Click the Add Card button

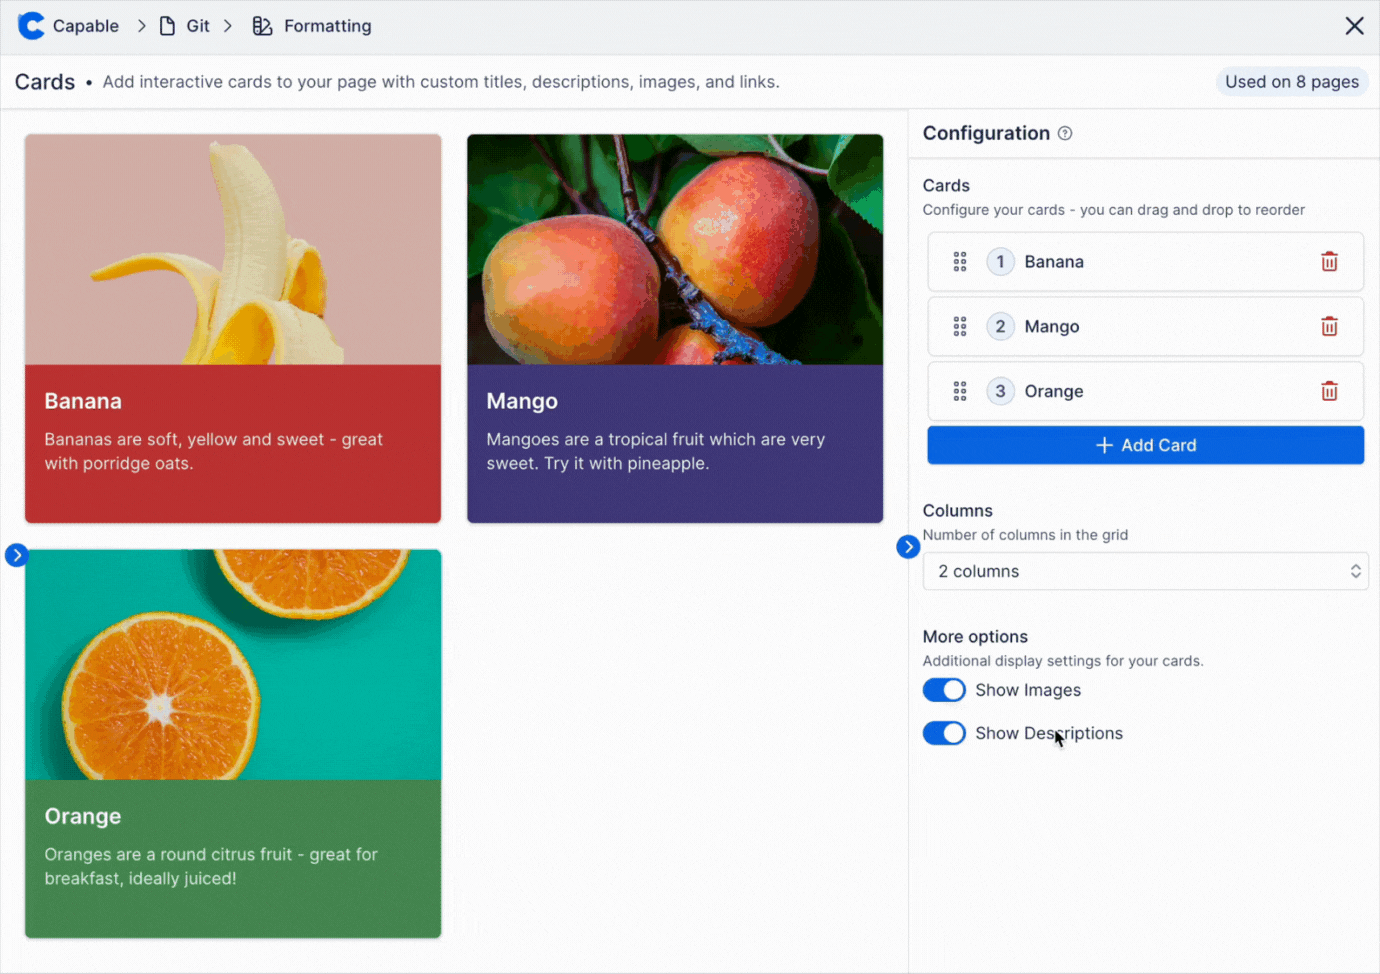1145,445
